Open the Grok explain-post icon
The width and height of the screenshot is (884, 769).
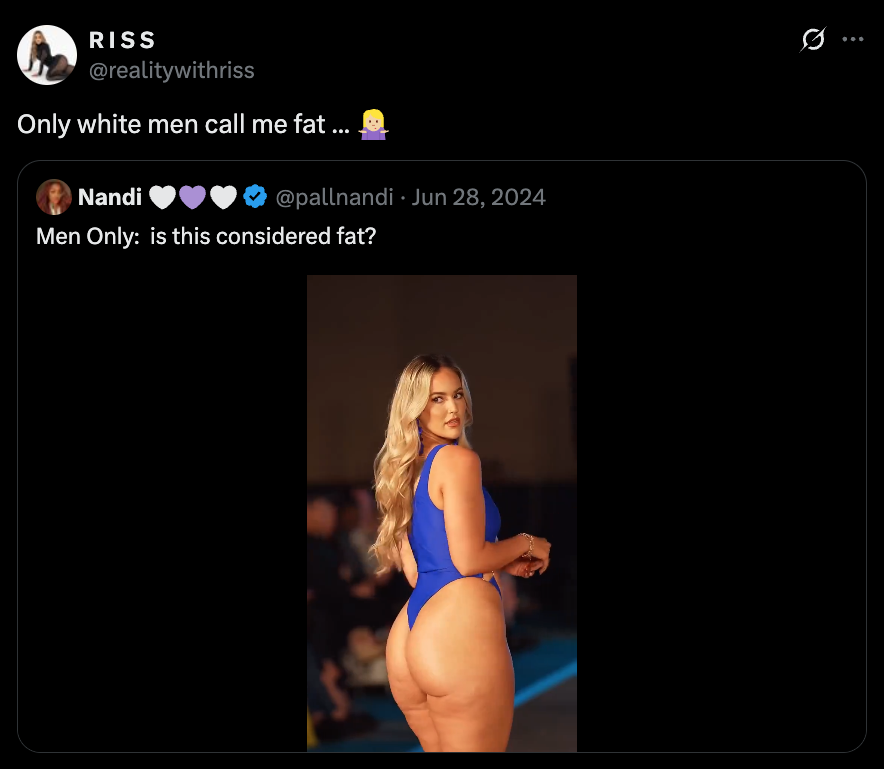click(x=813, y=39)
